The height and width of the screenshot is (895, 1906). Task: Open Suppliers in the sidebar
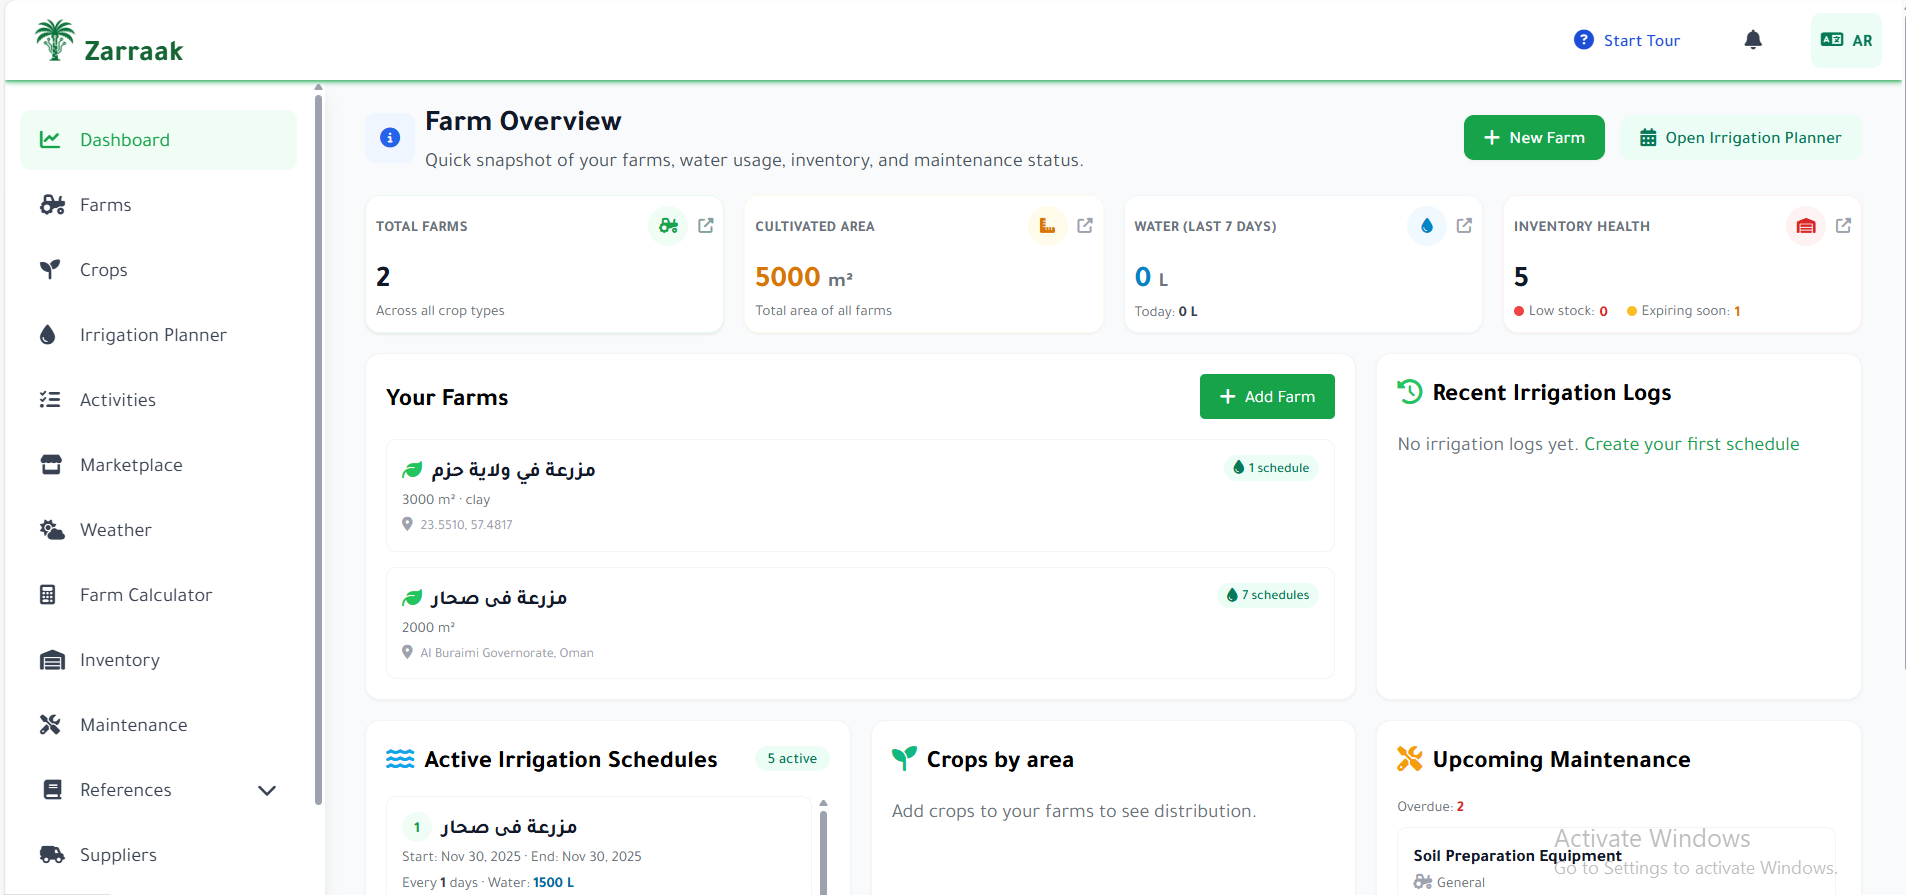pos(159,855)
